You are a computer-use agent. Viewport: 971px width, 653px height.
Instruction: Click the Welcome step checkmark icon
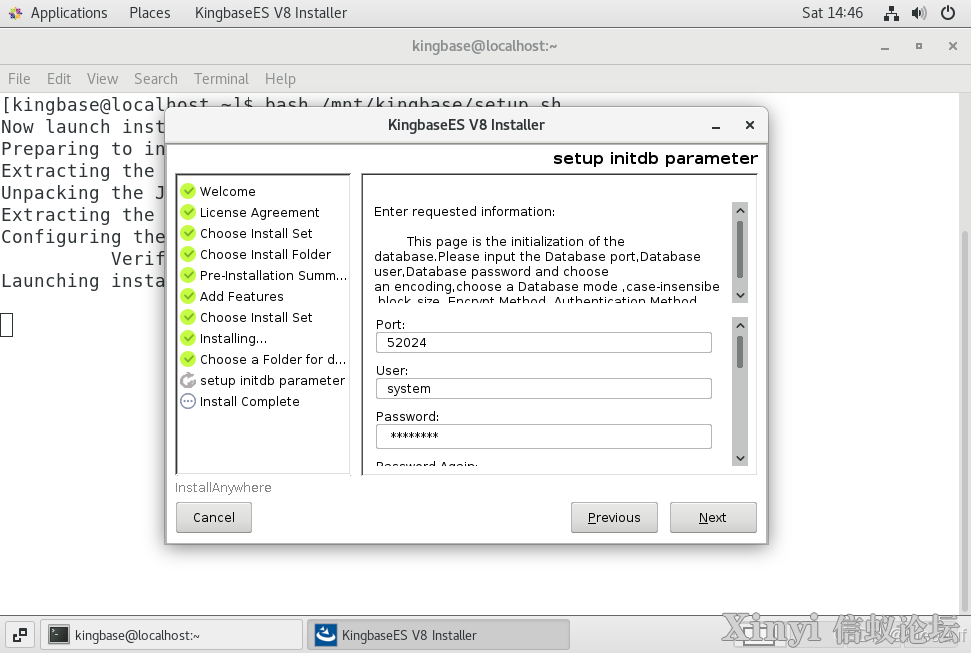(188, 191)
